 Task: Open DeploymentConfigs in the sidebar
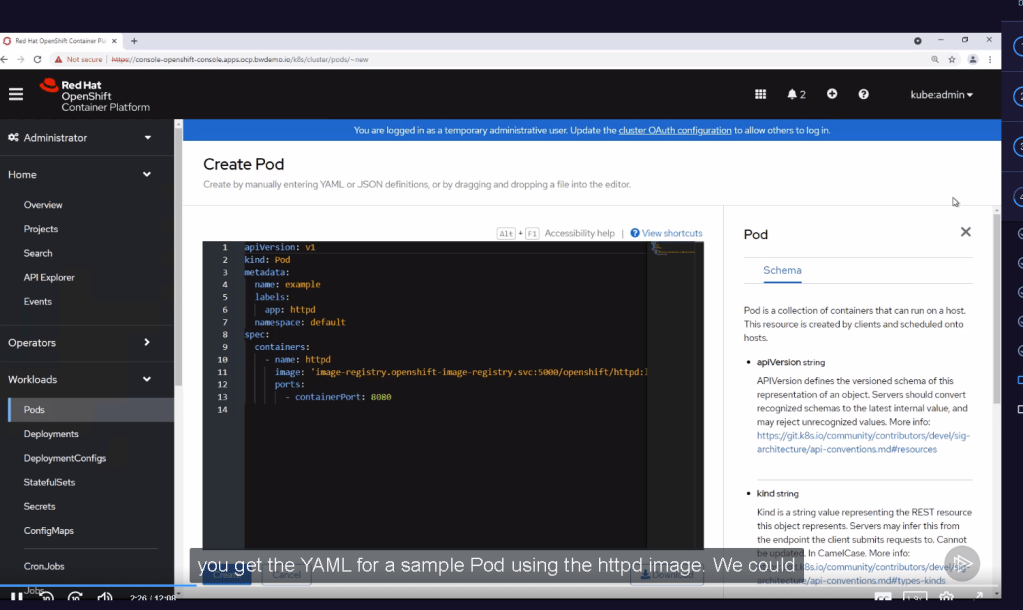[x=65, y=458]
